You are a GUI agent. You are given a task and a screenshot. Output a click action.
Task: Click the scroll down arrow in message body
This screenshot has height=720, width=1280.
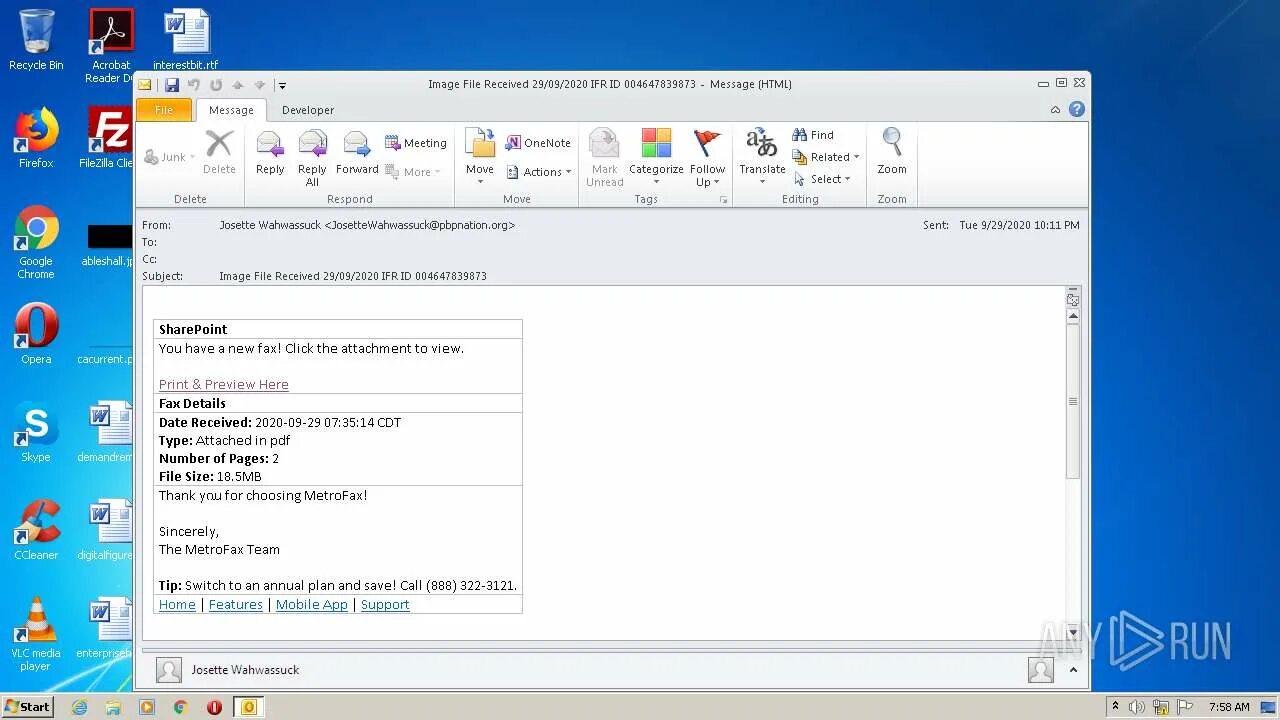click(1073, 632)
